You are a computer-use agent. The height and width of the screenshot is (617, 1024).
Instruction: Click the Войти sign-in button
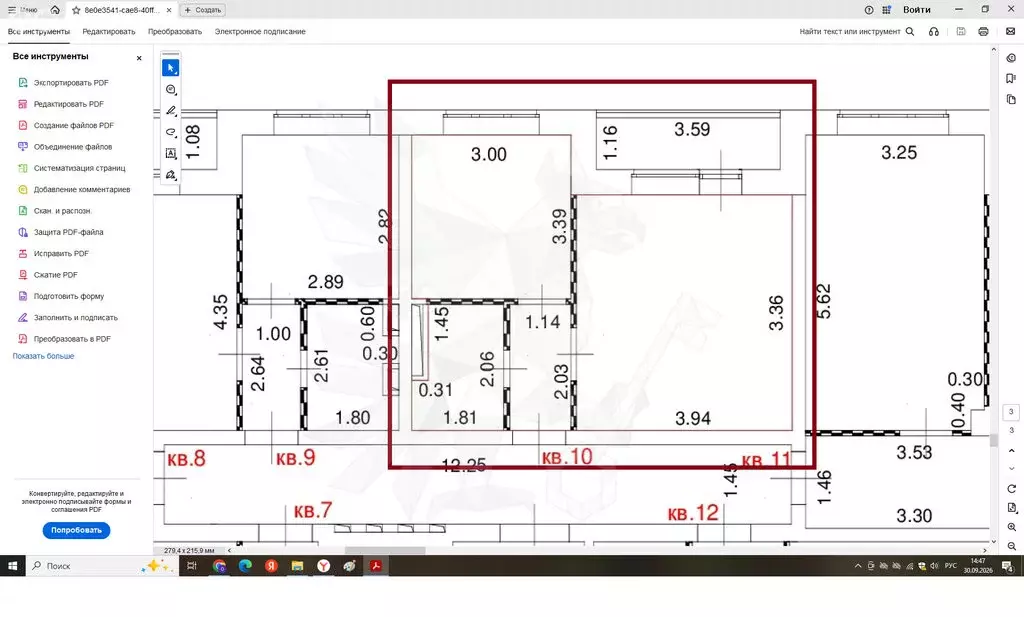pyautogui.click(x=917, y=10)
